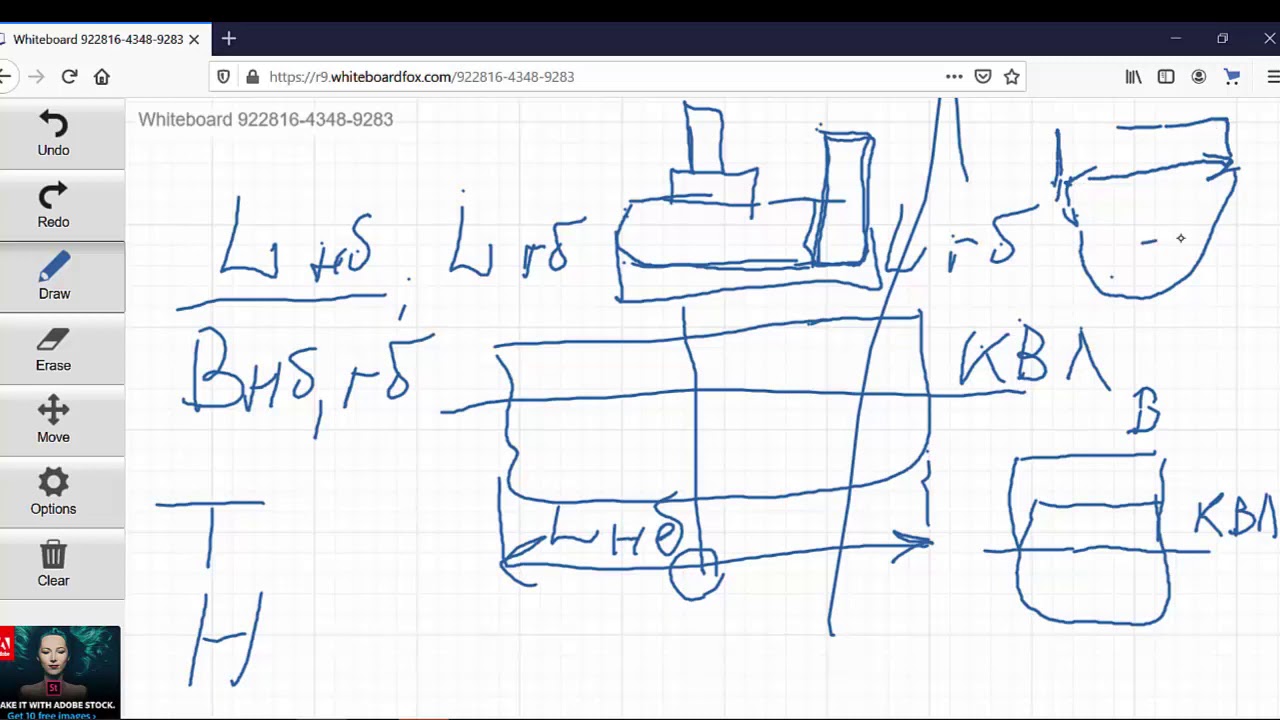This screenshot has width=1280, height=720.
Task: Reload the page in browser
Action: pyautogui.click(x=69, y=76)
